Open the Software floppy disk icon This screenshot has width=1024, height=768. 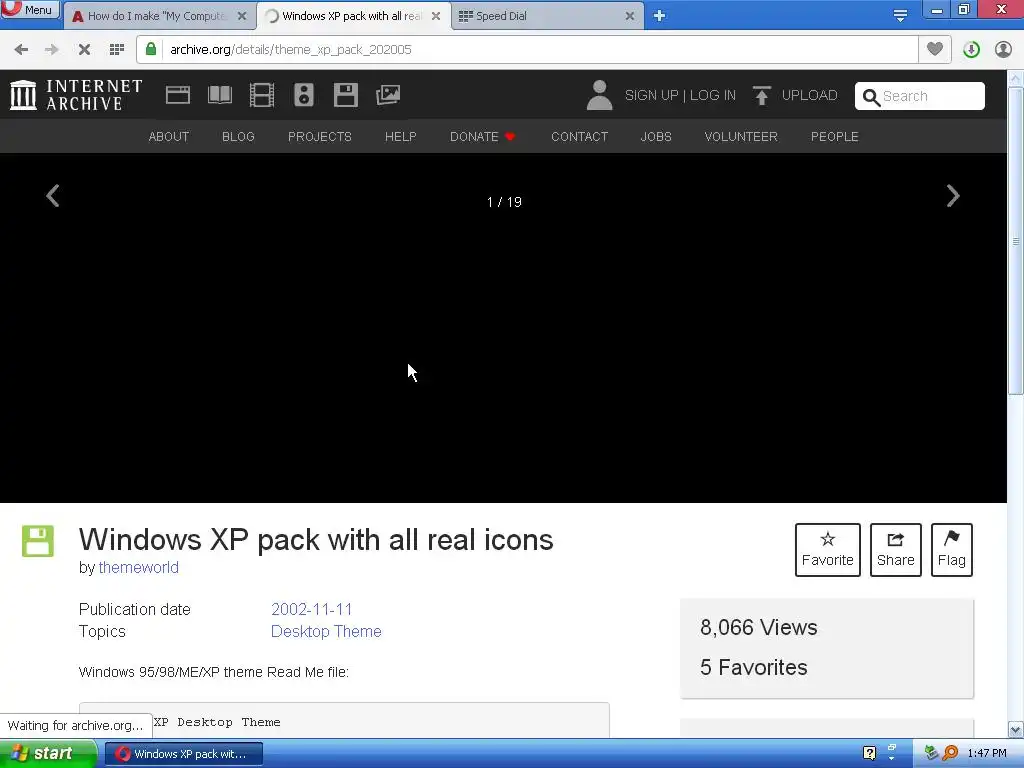[x=345, y=95]
